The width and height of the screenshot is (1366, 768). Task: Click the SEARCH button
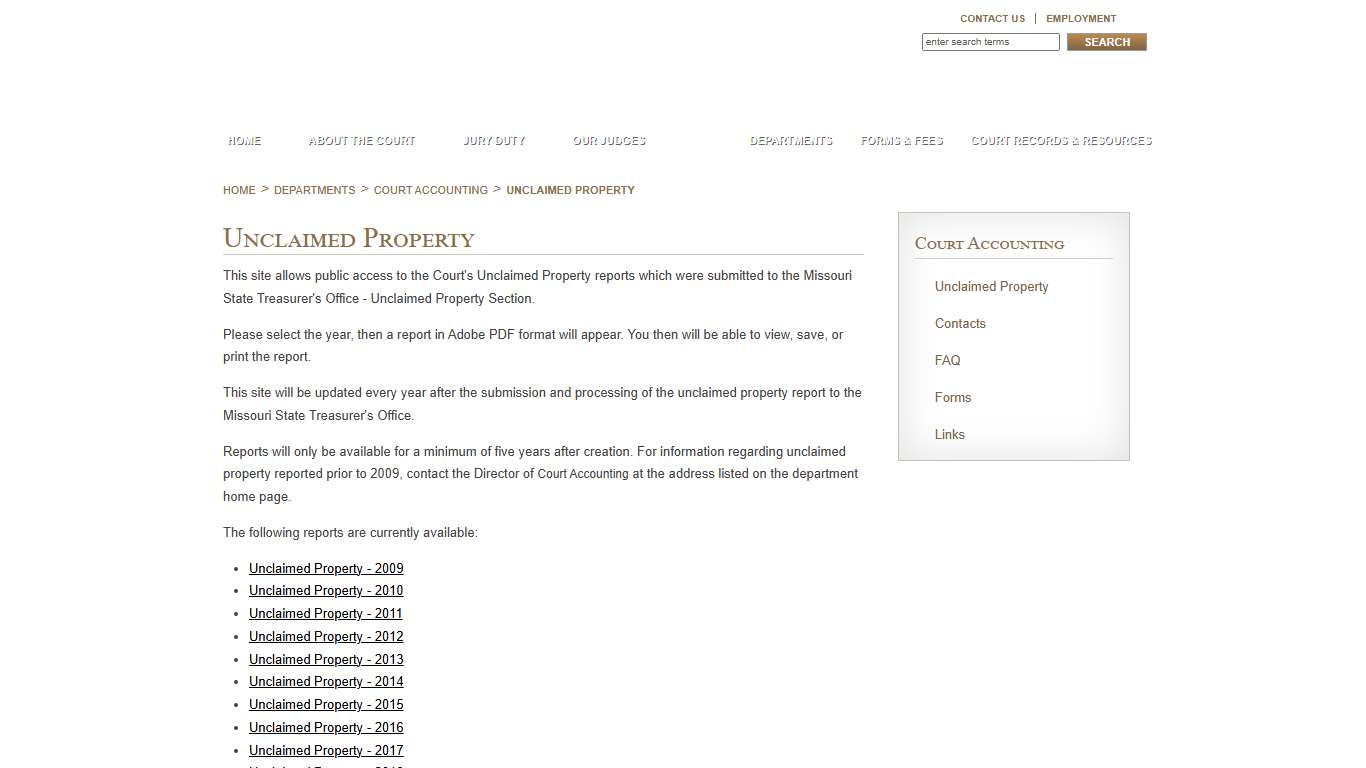point(1106,41)
